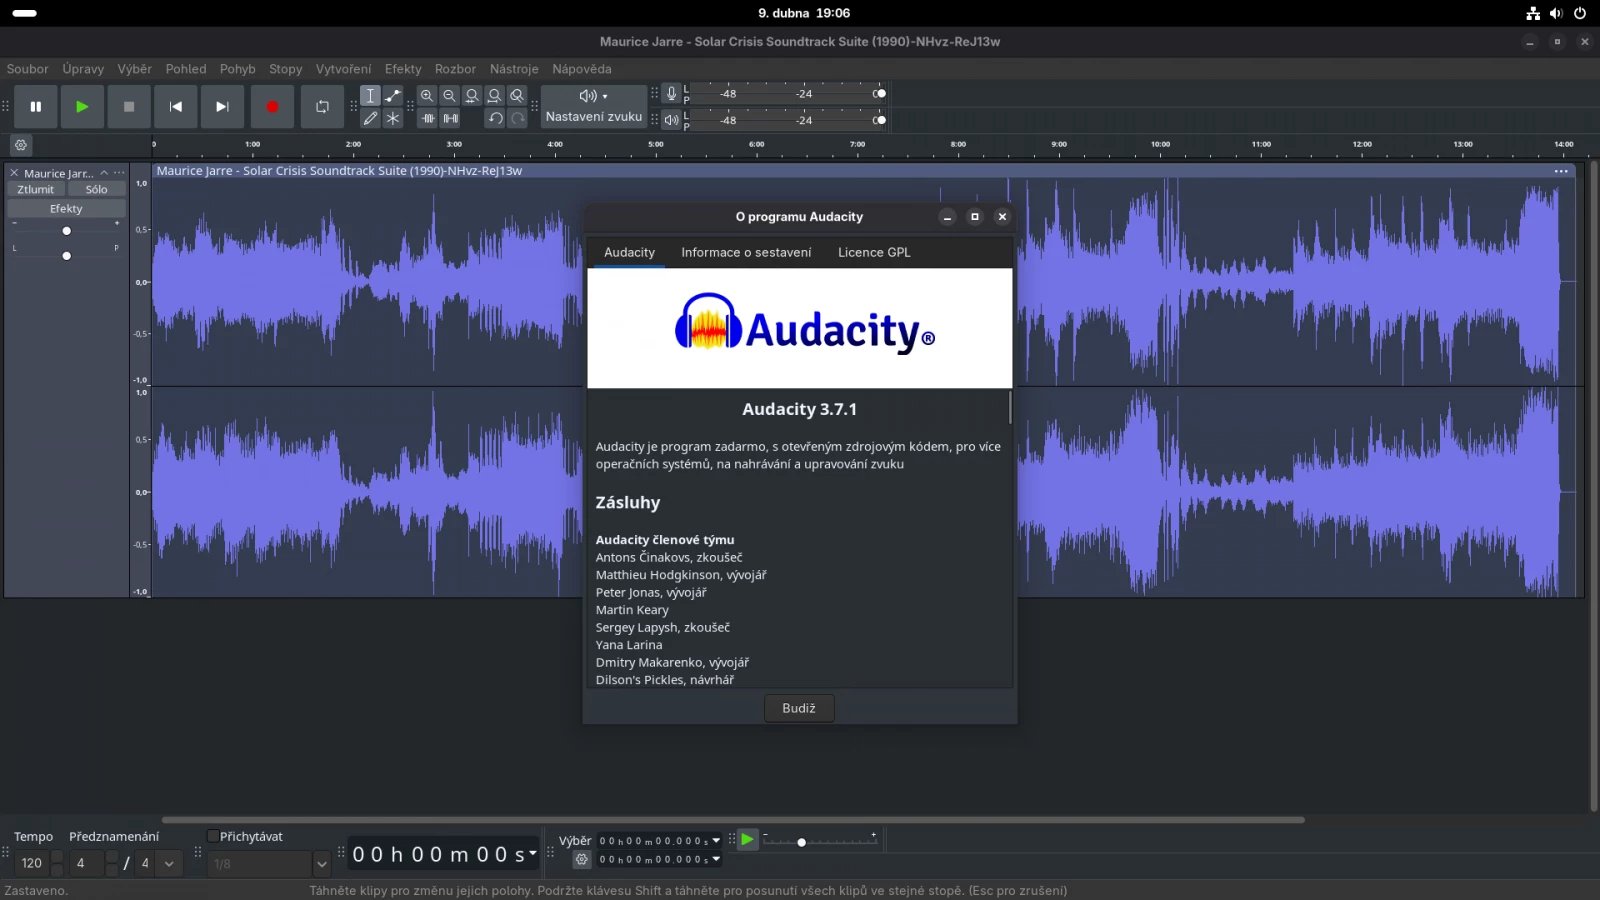Toggle Ztlumit (mute) on the track
Screen dimensions: 1600x900
click(x=36, y=189)
